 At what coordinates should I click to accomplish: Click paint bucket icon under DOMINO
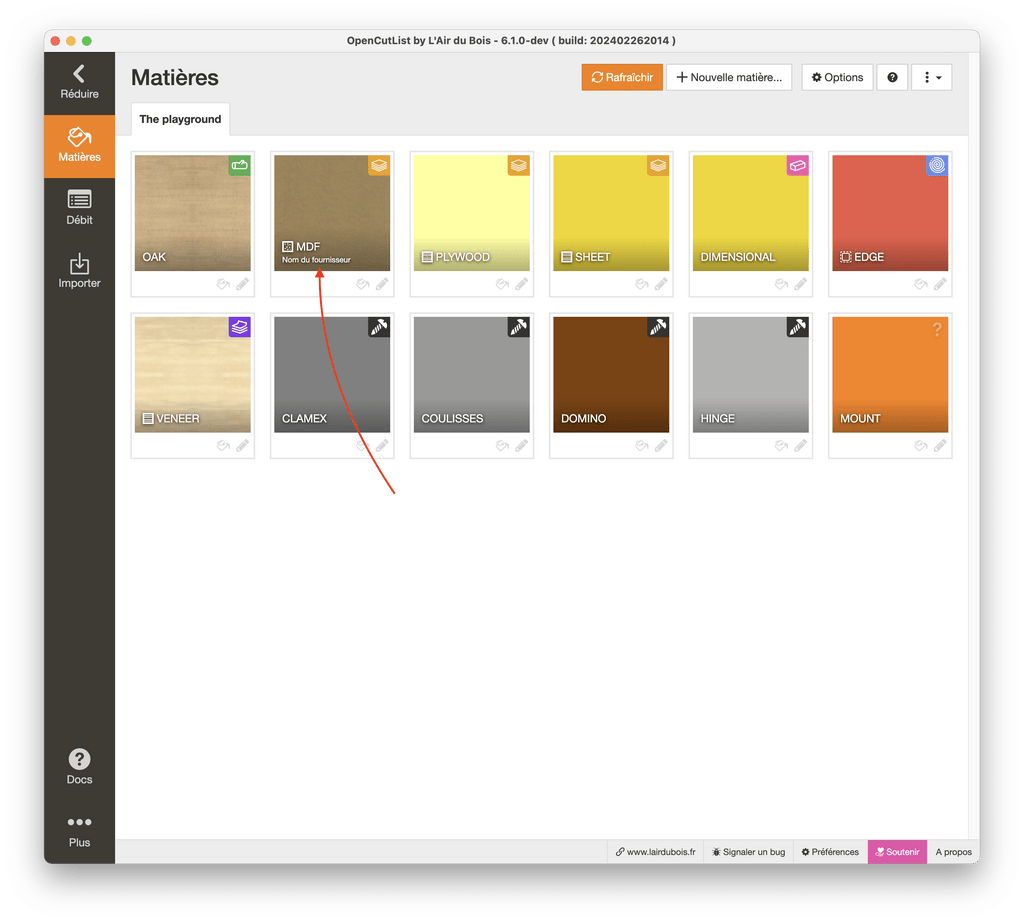click(642, 446)
